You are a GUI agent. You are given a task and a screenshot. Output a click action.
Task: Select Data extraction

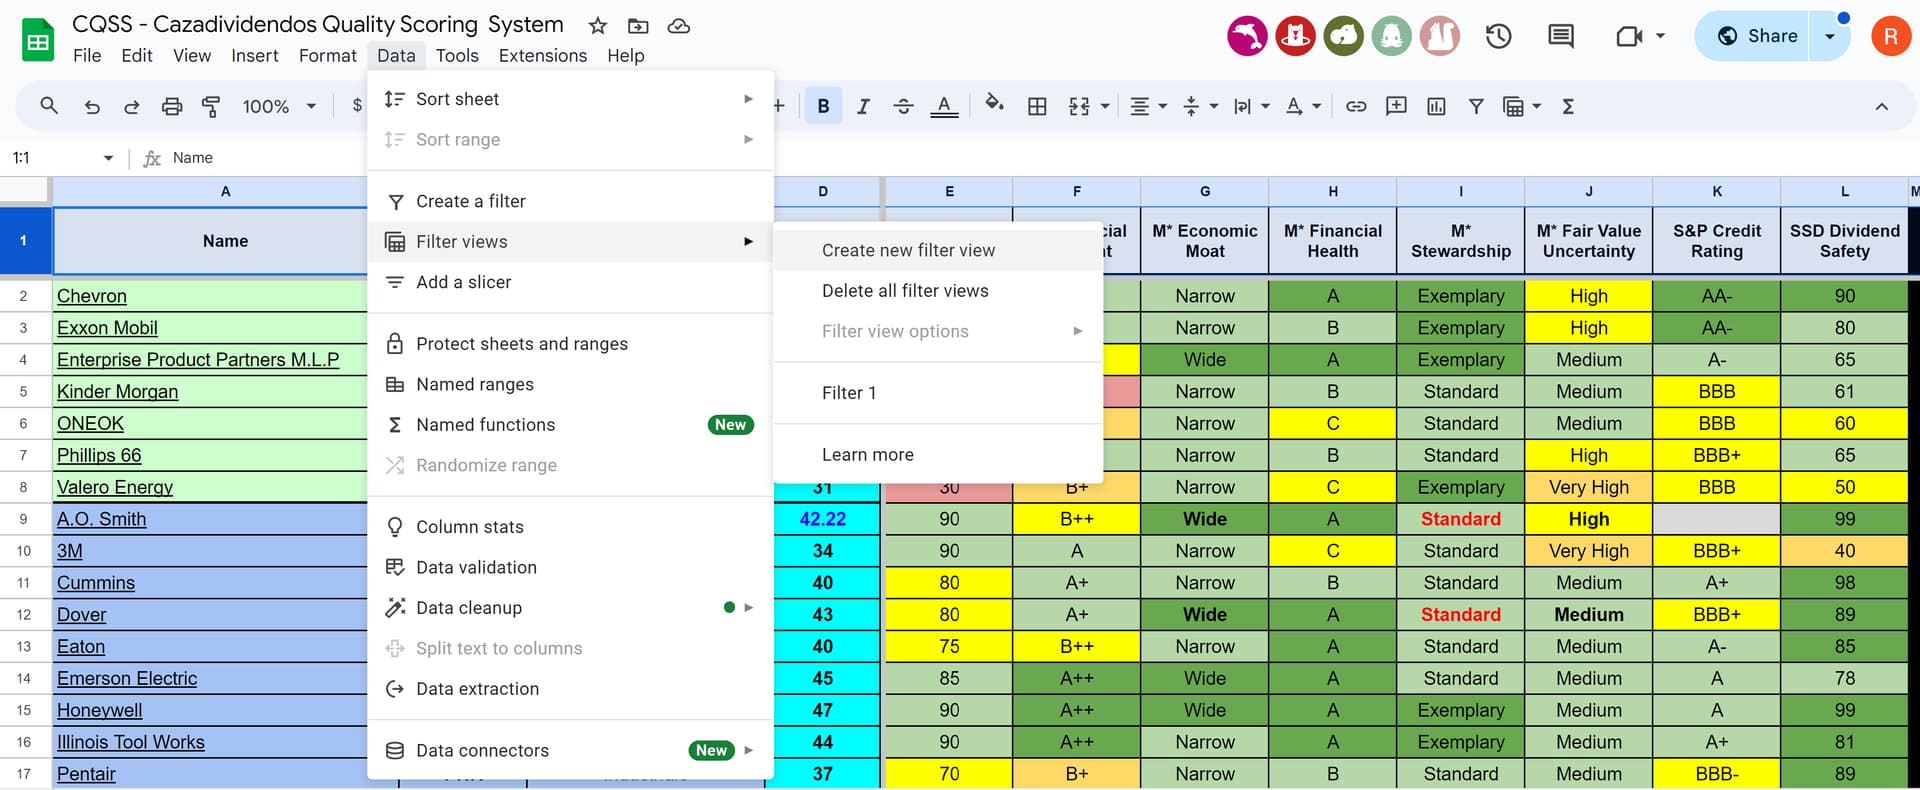(x=570, y=689)
